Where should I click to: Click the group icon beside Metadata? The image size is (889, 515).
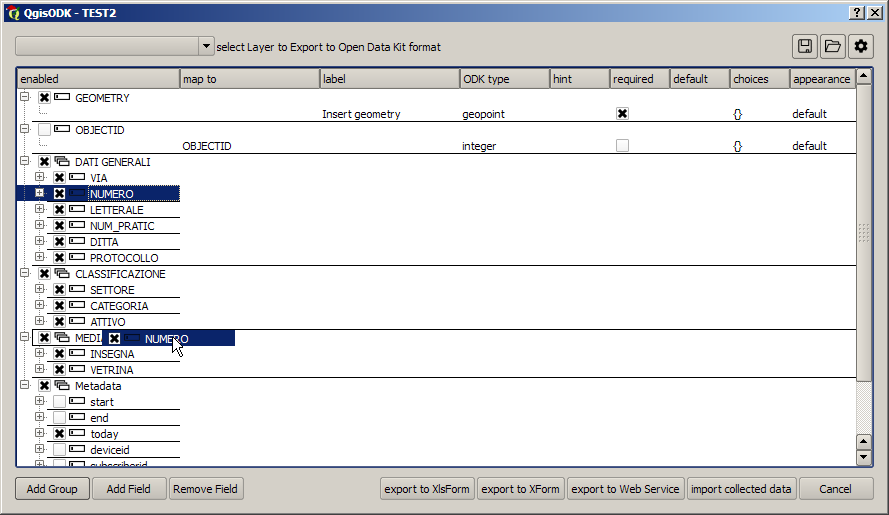click(x=62, y=386)
